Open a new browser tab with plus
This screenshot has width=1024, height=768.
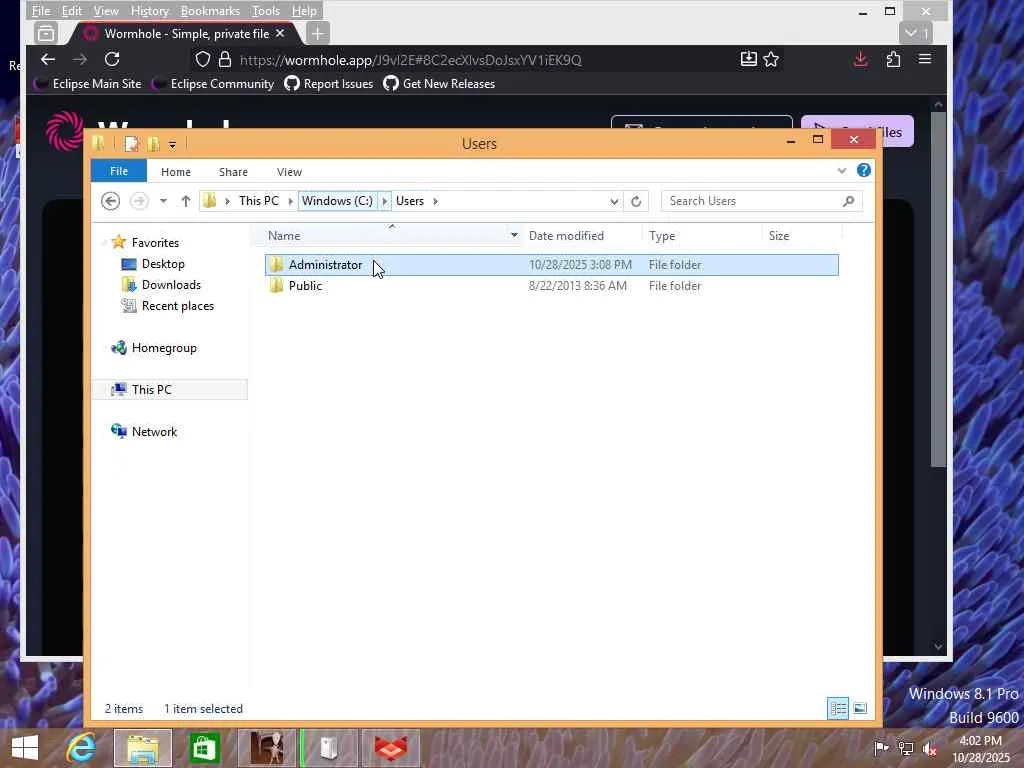coord(317,33)
